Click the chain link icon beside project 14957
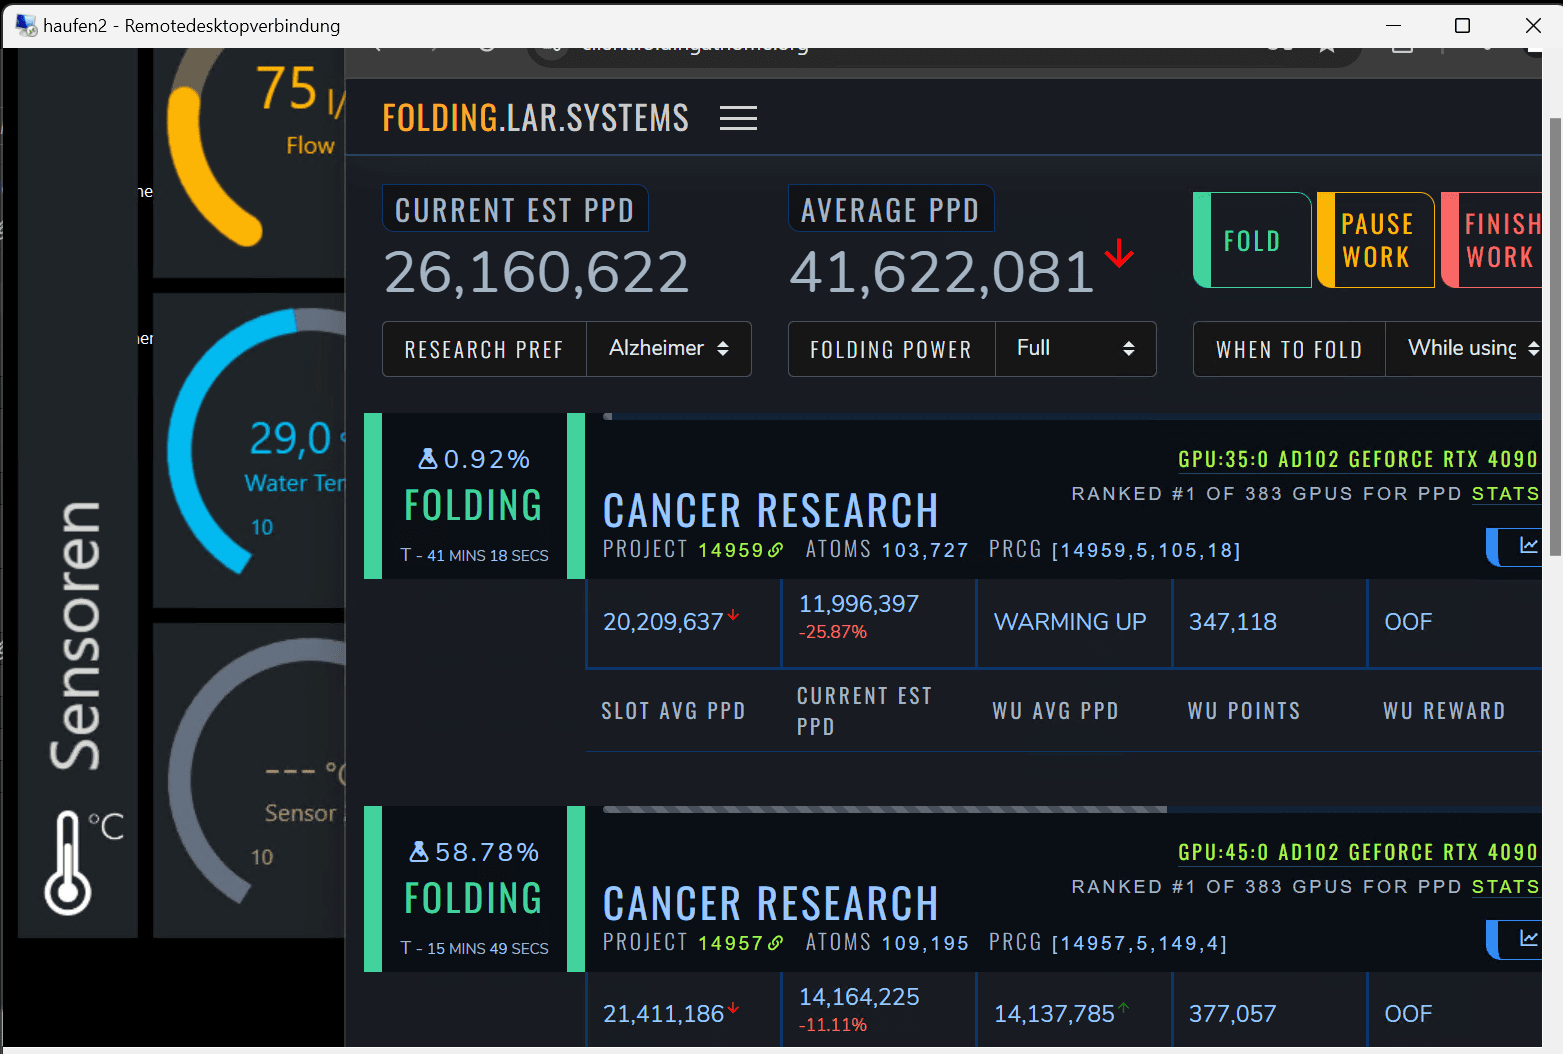The image size is (1563, 1054). (776, 943)
